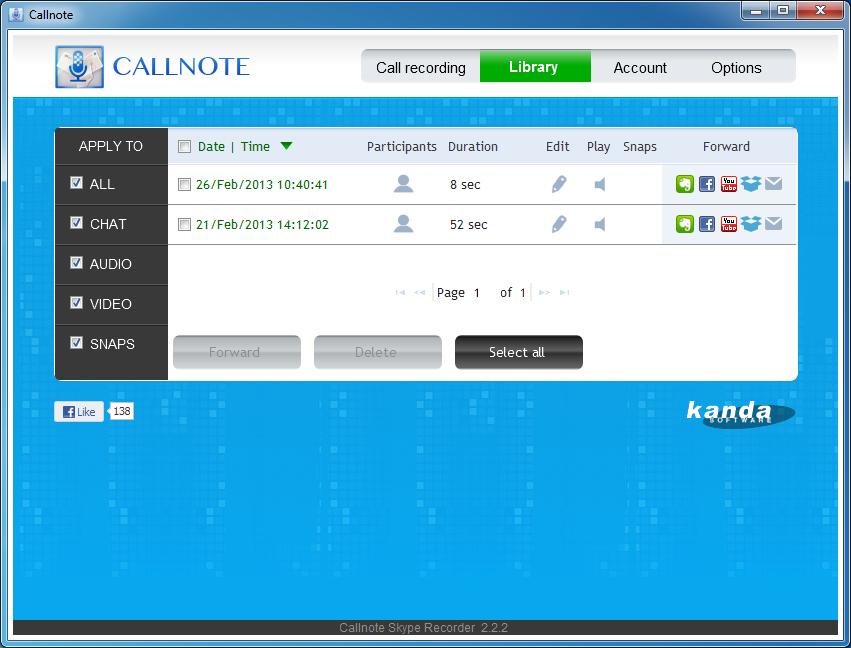Select the 26/Feb/2013 10:40:41 recording checkbox
The image size is (851, 648).
click(x=185, y=185)
